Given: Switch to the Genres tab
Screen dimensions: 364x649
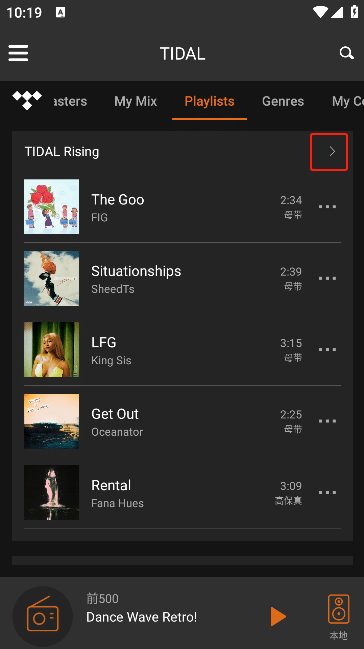Looking at the screenshot, I should coord(283,101).
